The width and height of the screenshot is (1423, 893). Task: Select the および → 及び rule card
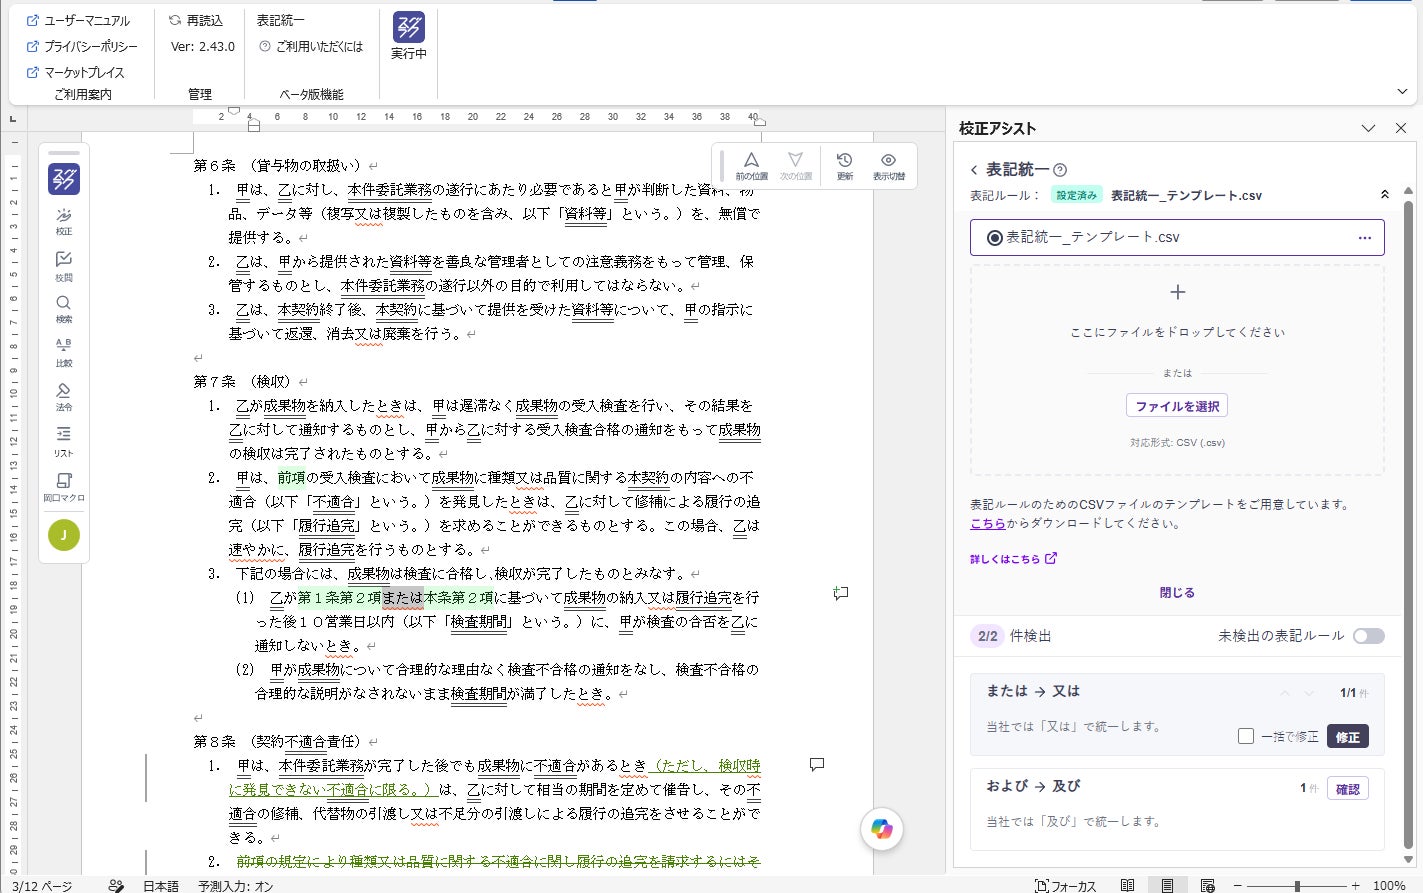tap(1177, 809)
